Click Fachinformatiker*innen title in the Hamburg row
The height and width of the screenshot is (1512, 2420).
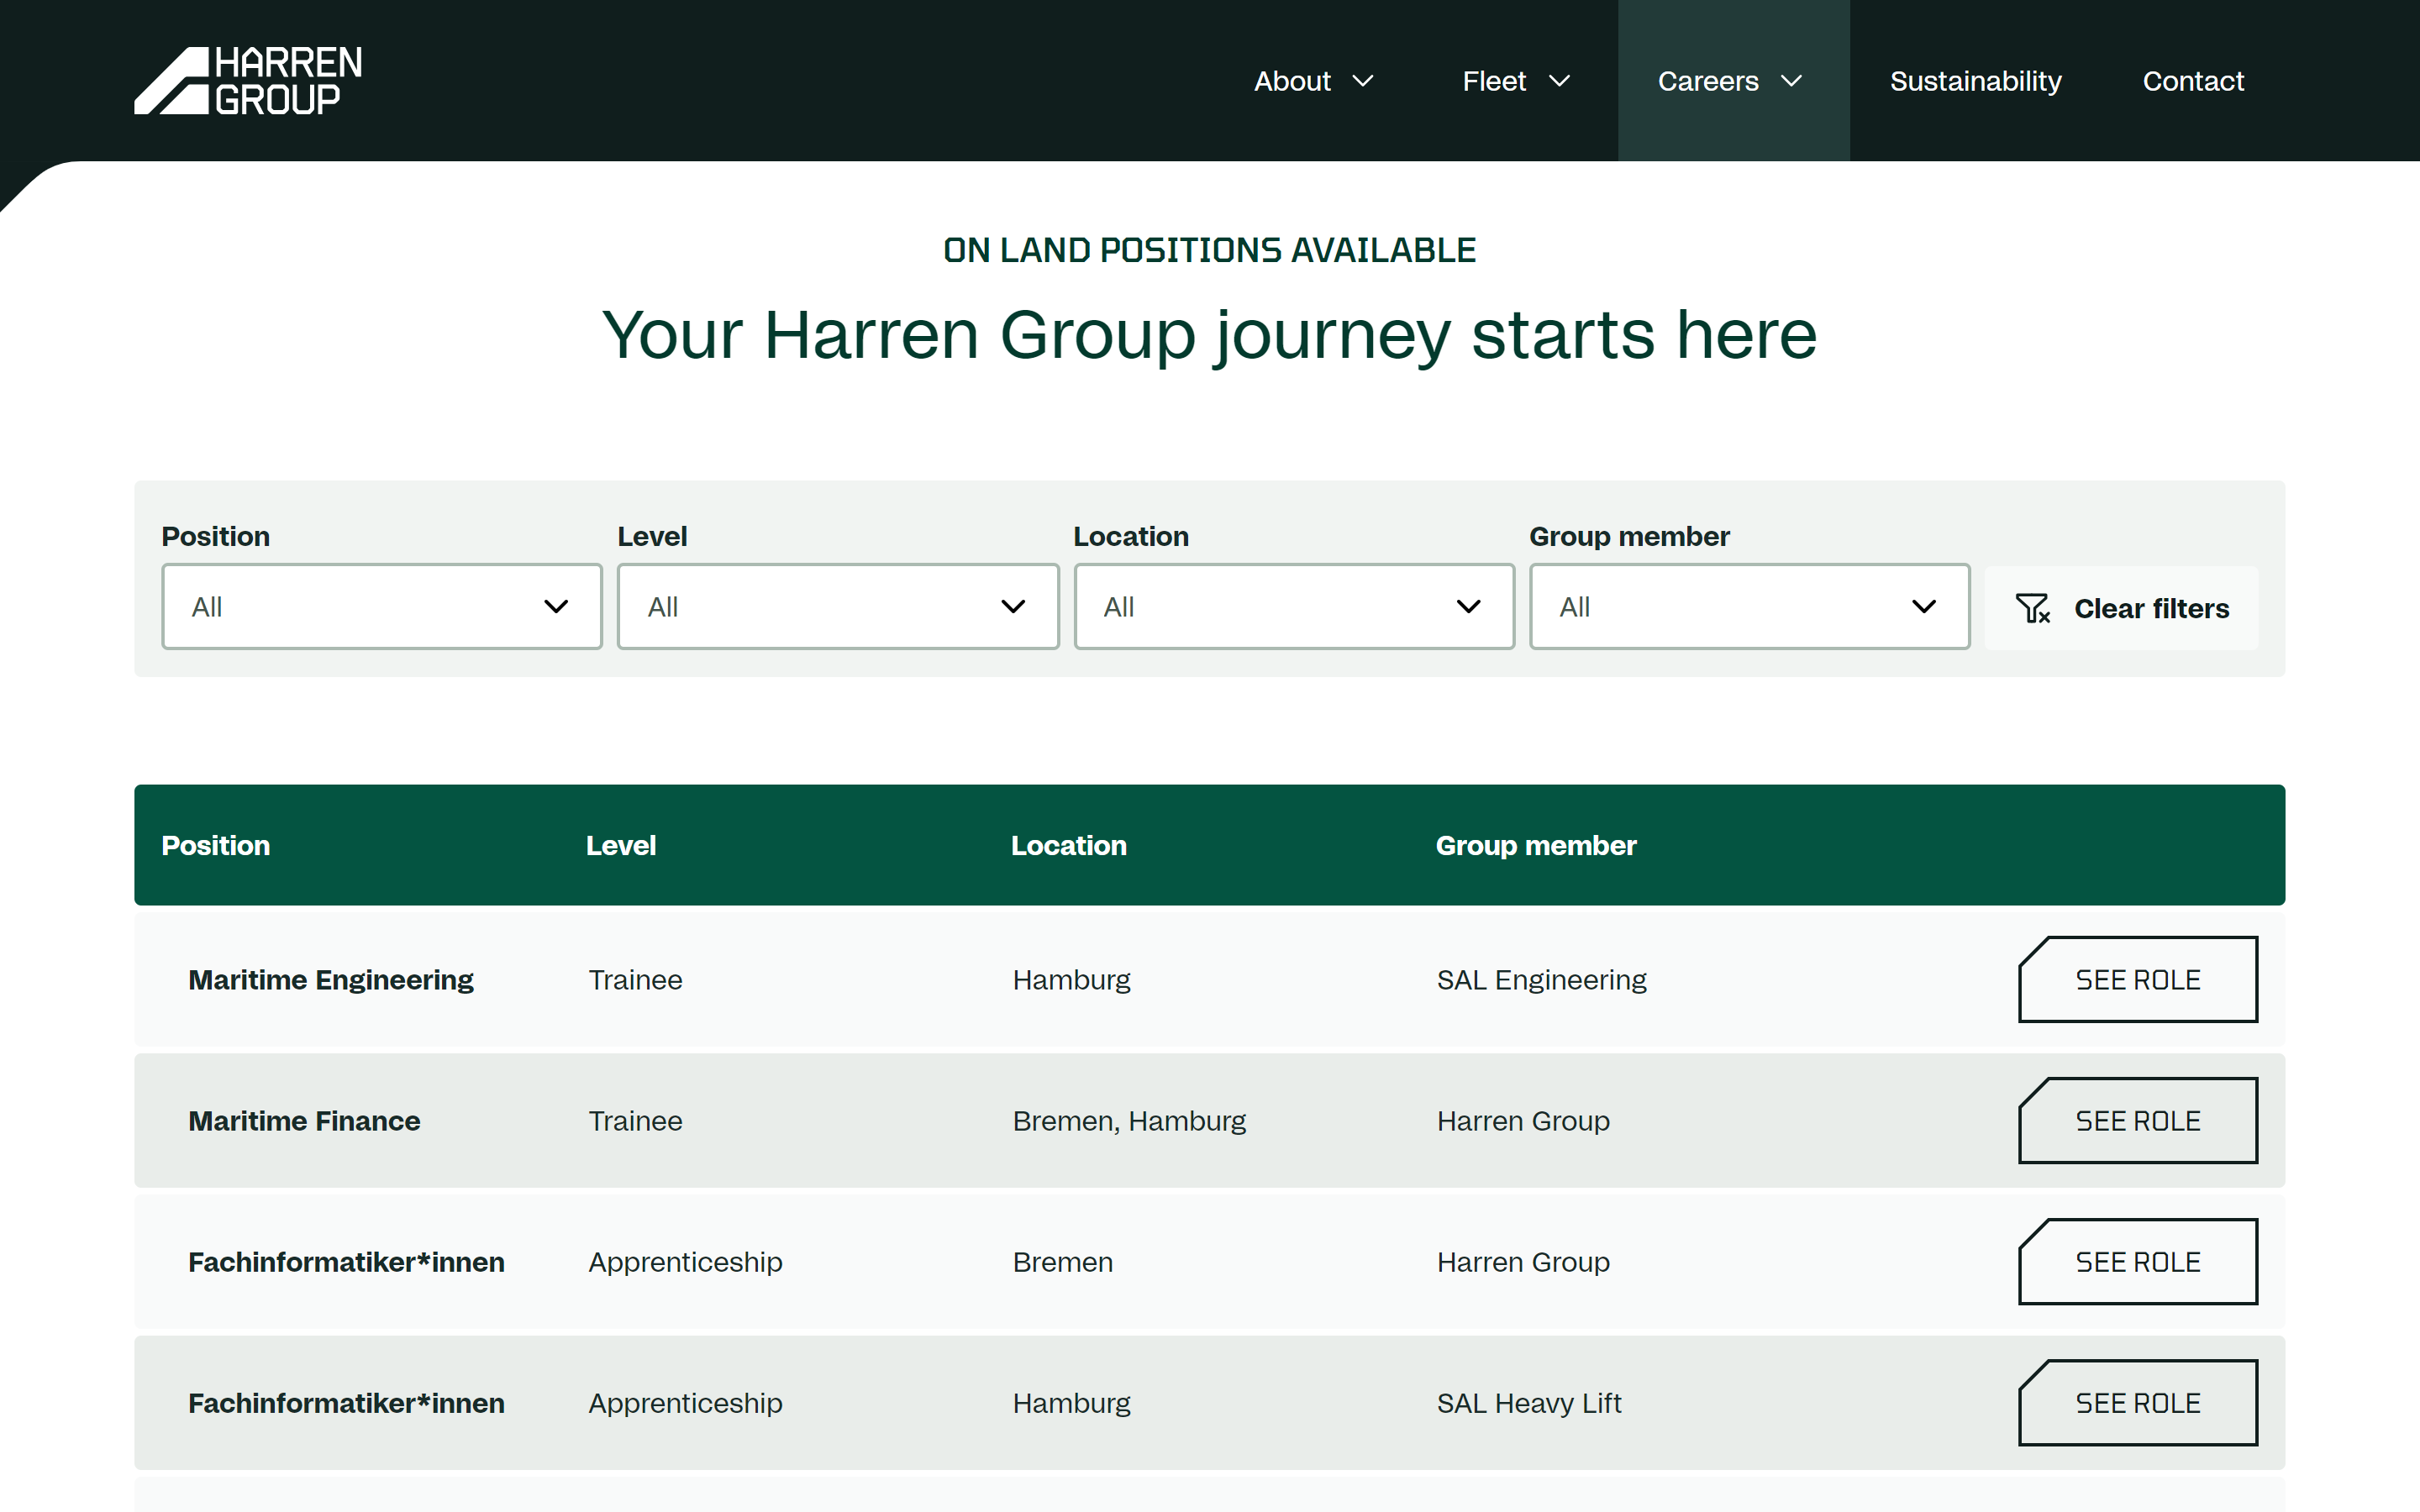click(346, 1403)
